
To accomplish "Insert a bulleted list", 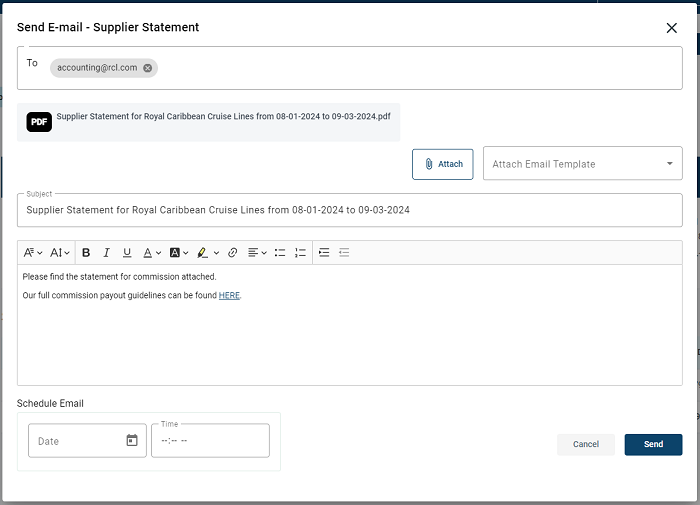I will [x=280, y=253].
